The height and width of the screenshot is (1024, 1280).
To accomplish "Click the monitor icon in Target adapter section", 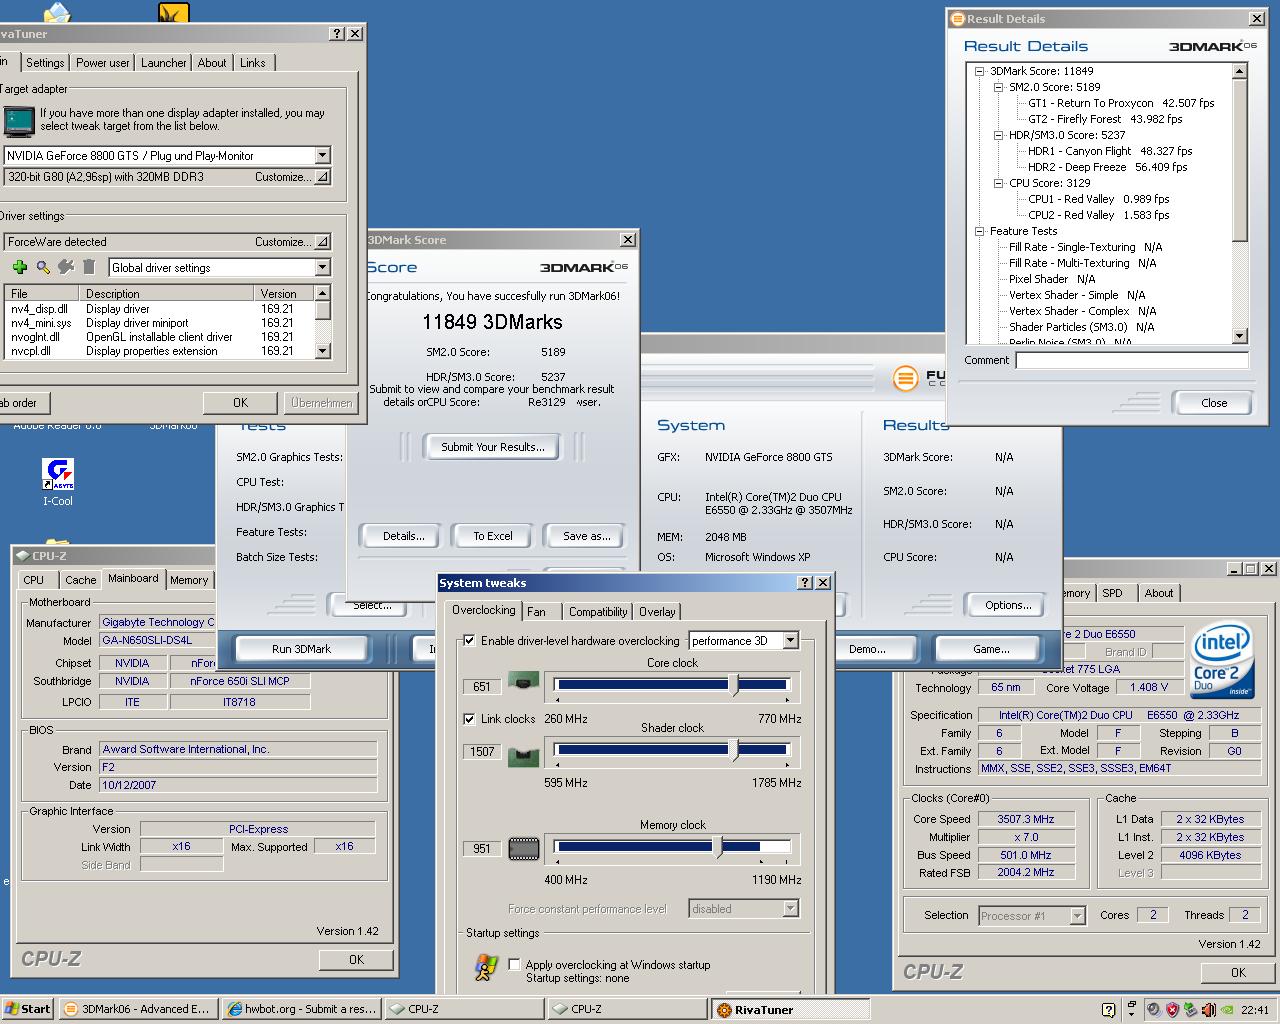I will [19, 121].
